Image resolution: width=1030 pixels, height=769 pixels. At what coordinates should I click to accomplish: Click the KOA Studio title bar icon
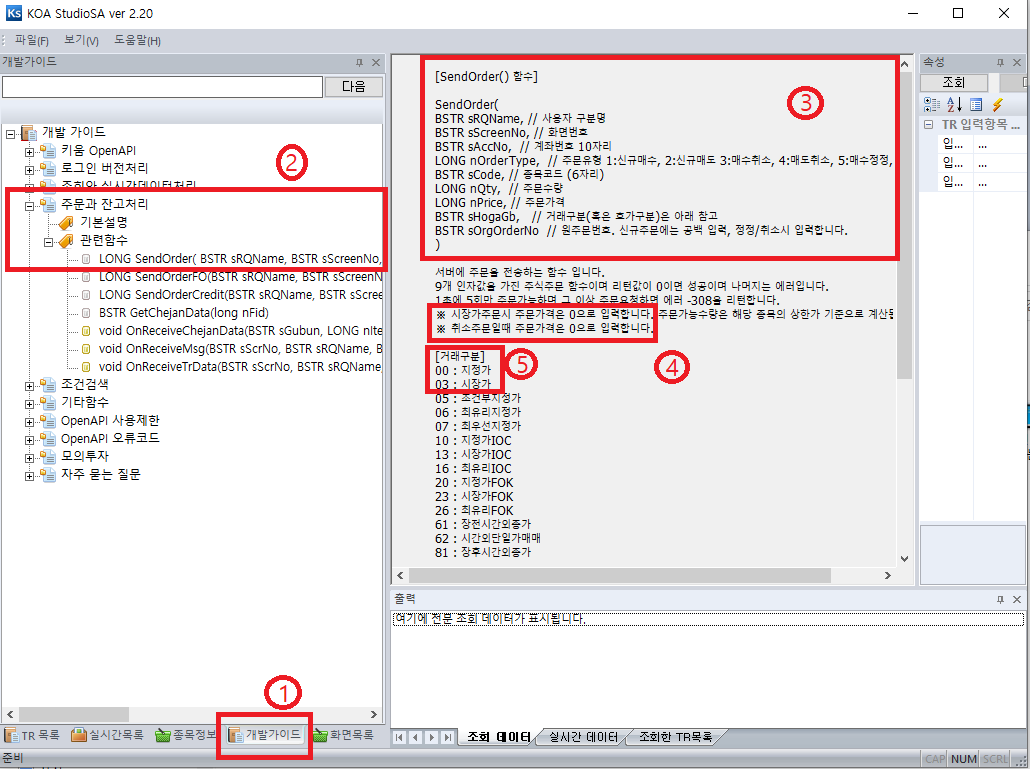point(13,13)
